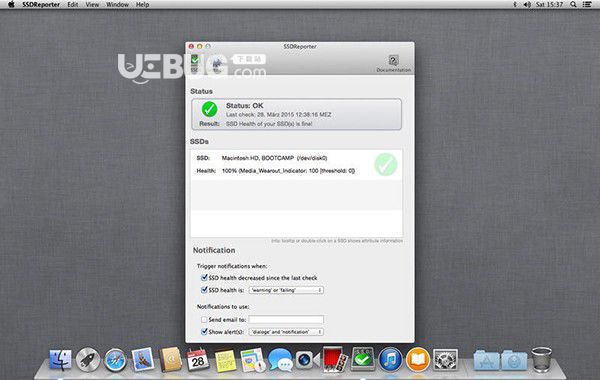Select the Macintosh HD, BOOTCAMP SSD row

coord(297,165)
